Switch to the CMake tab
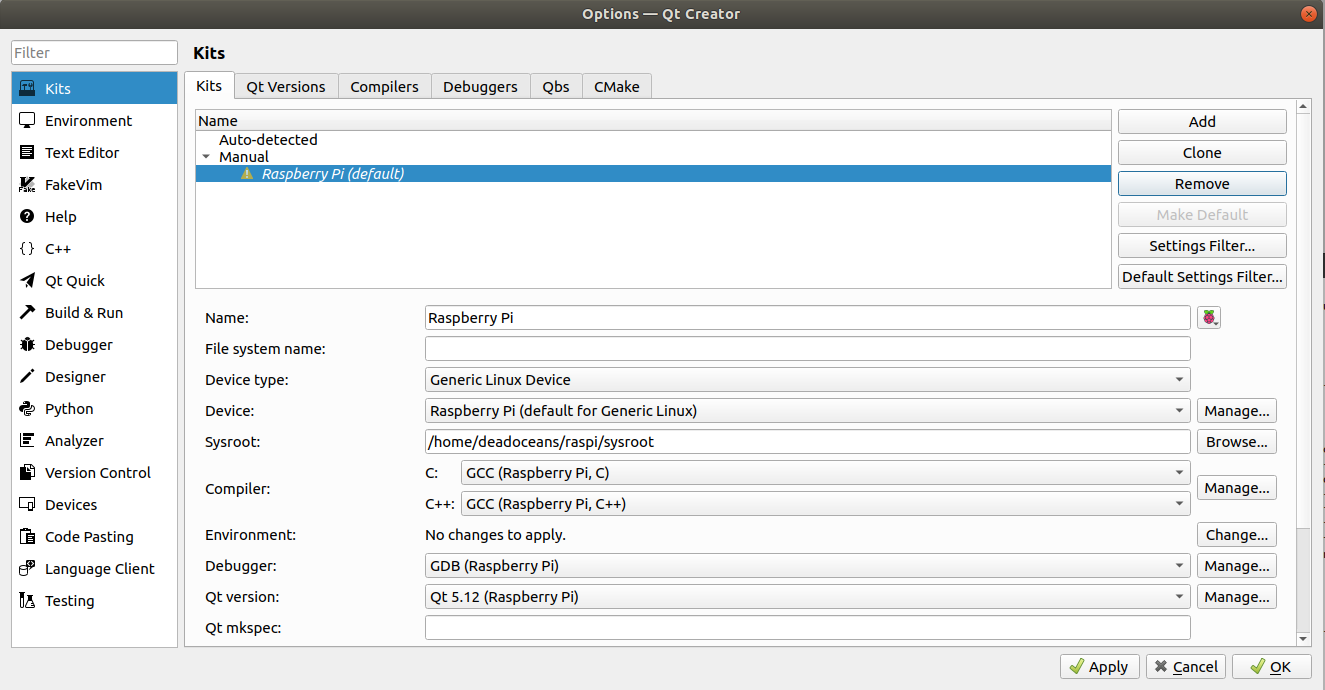Image resolution: width=1325 pixels, height=690 pixels. [617, 87]
